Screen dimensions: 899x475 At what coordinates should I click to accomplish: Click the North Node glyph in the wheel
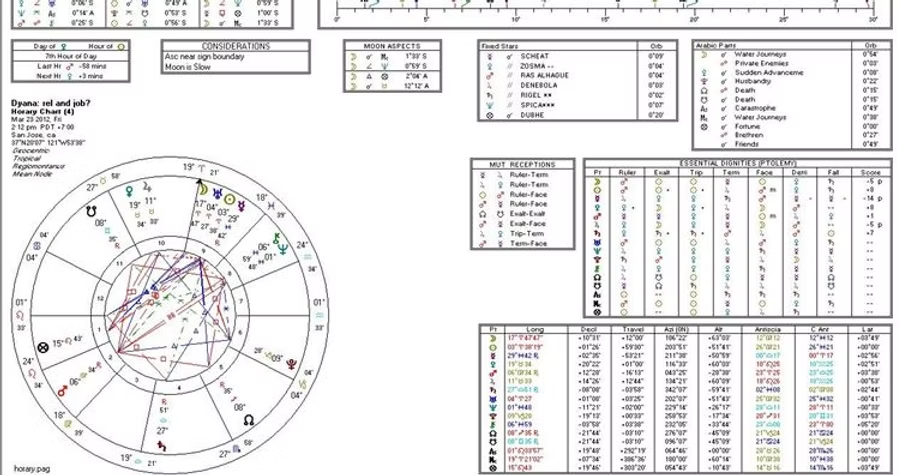[248, 420]
